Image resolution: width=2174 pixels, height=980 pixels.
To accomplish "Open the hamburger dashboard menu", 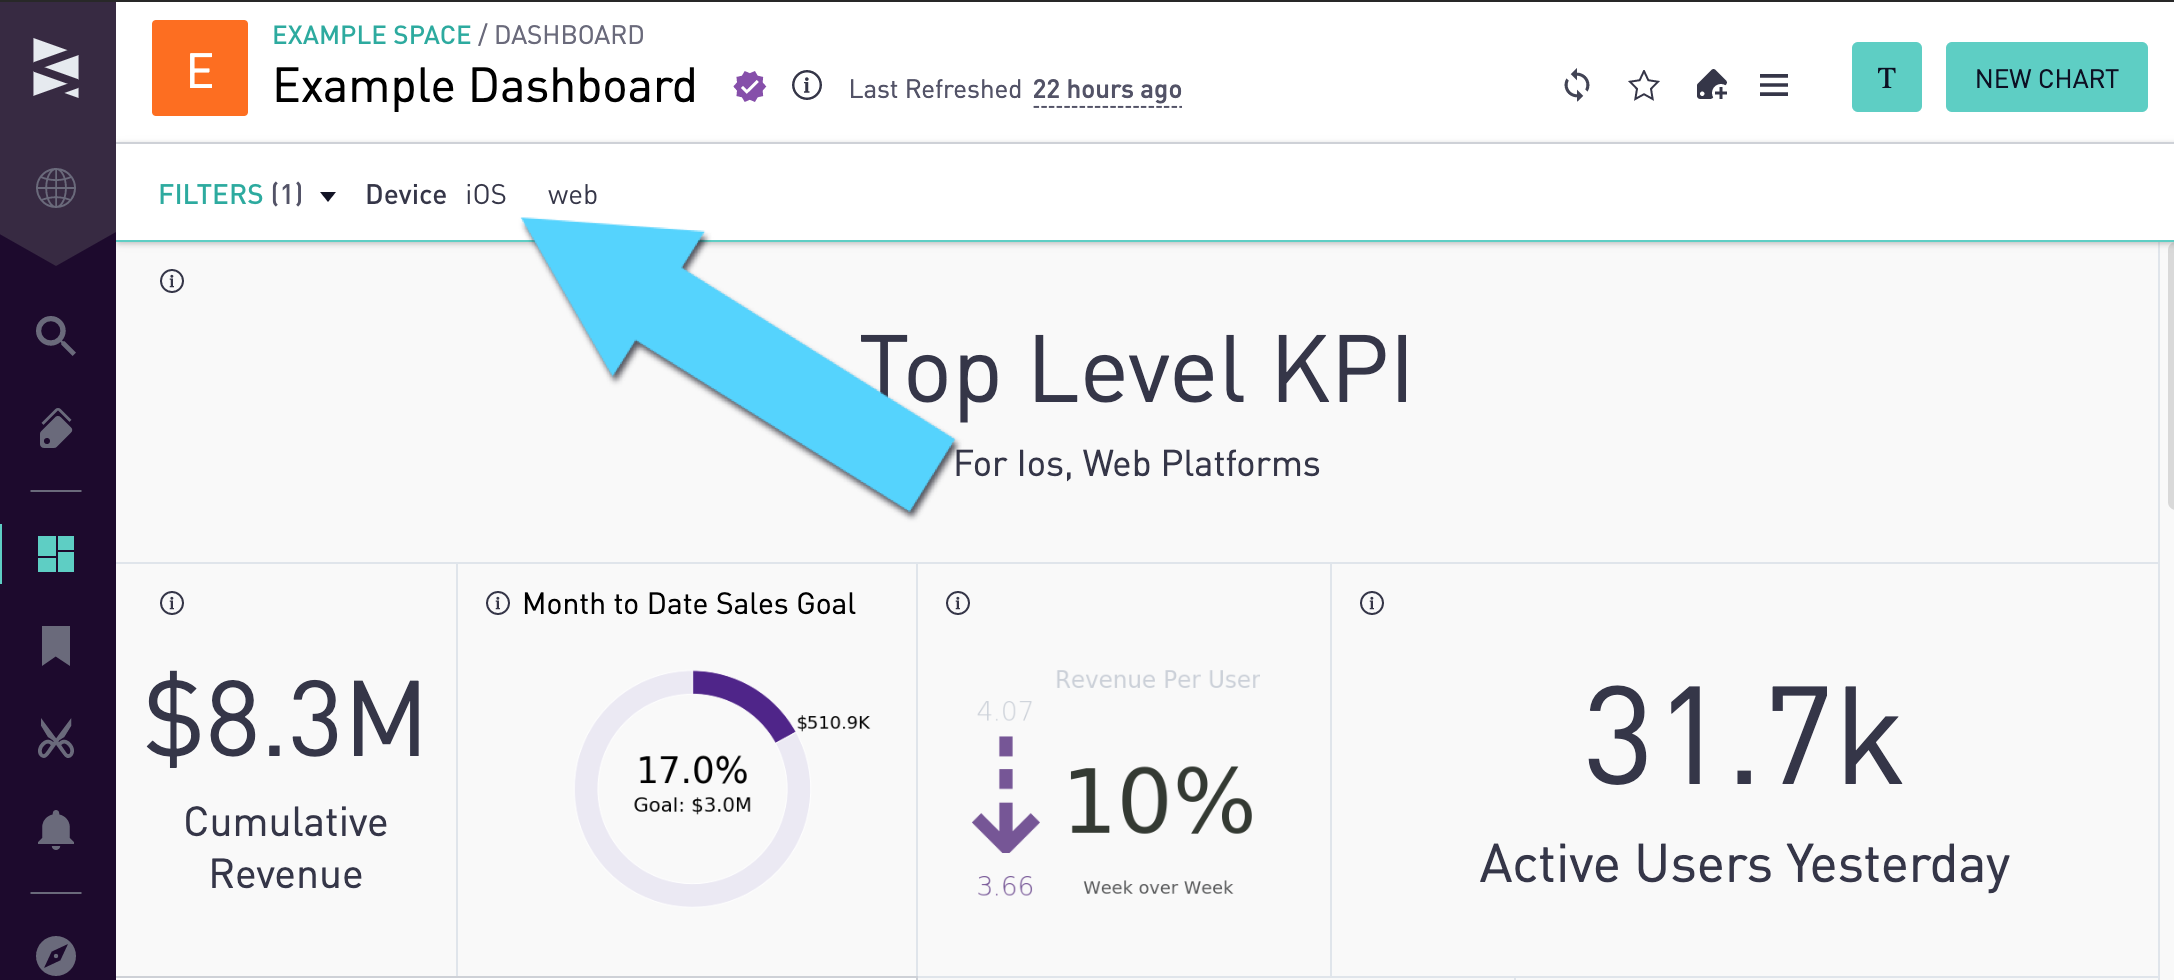I will pyautogui.click(x=1774, y=86).
